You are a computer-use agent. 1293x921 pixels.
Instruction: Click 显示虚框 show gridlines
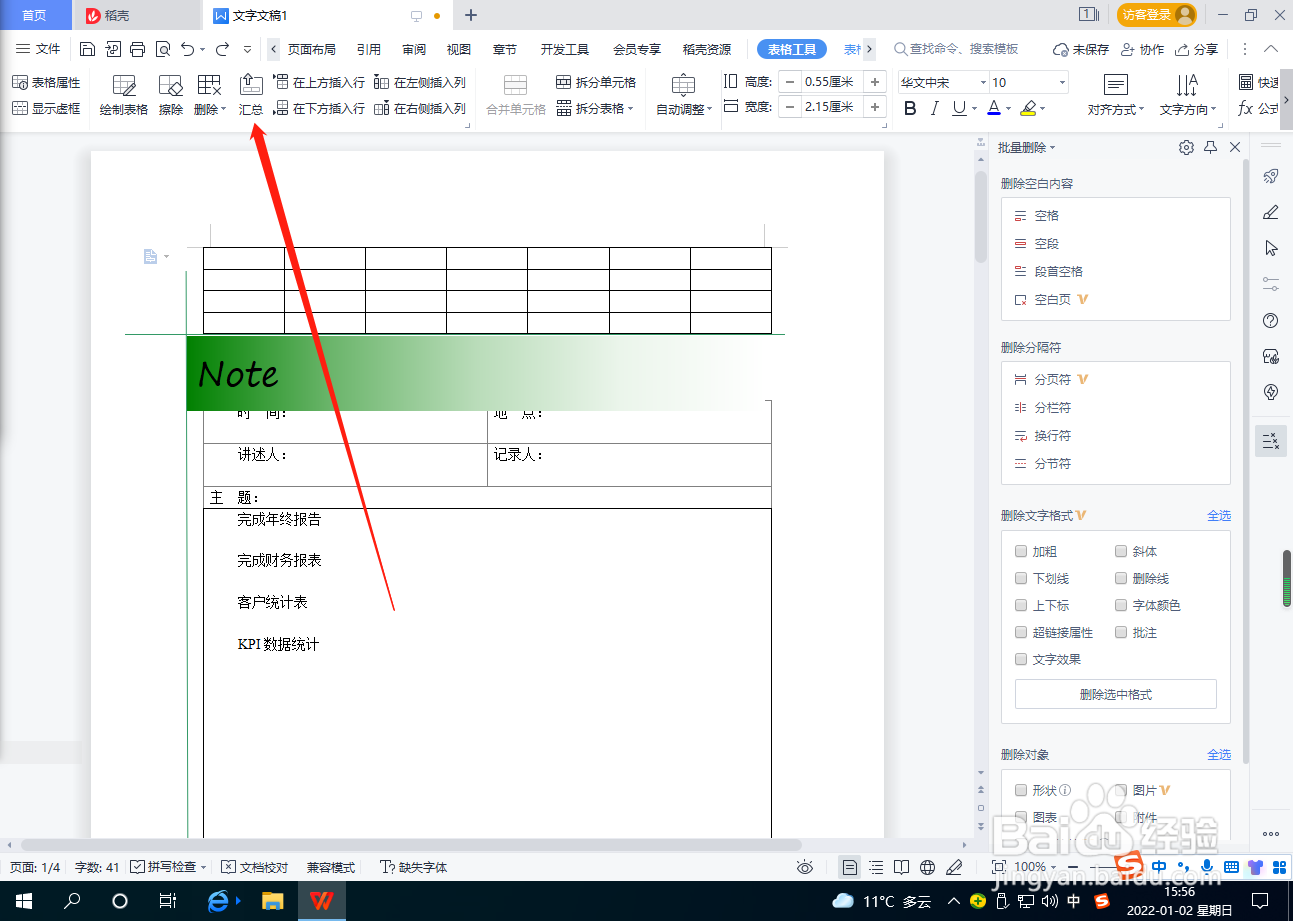coord(46,108)
